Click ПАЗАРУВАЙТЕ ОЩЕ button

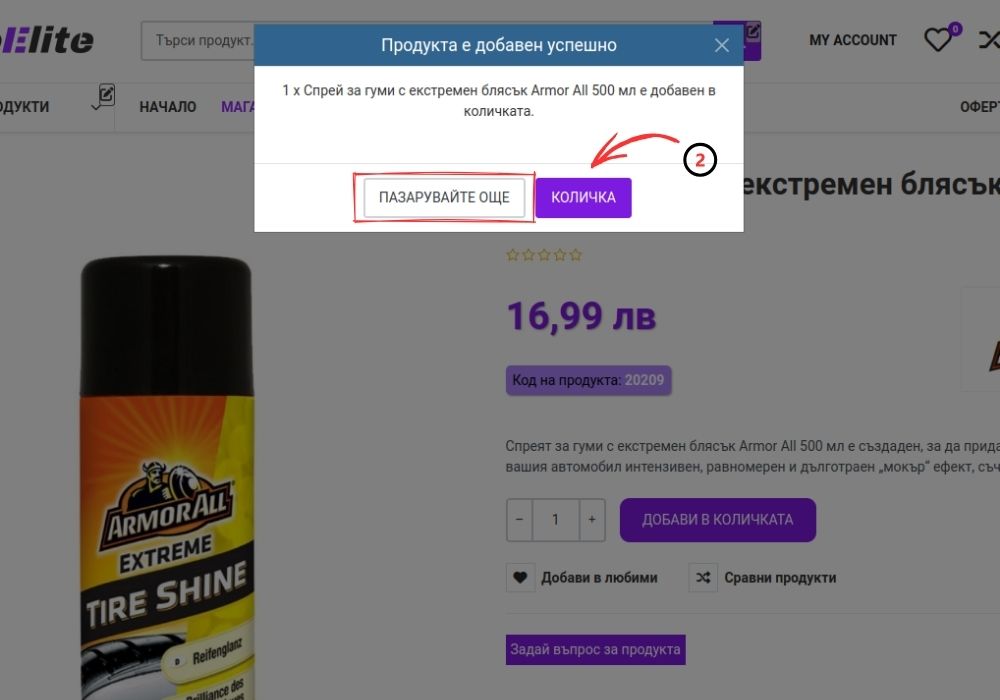click(x=444, y=198)
